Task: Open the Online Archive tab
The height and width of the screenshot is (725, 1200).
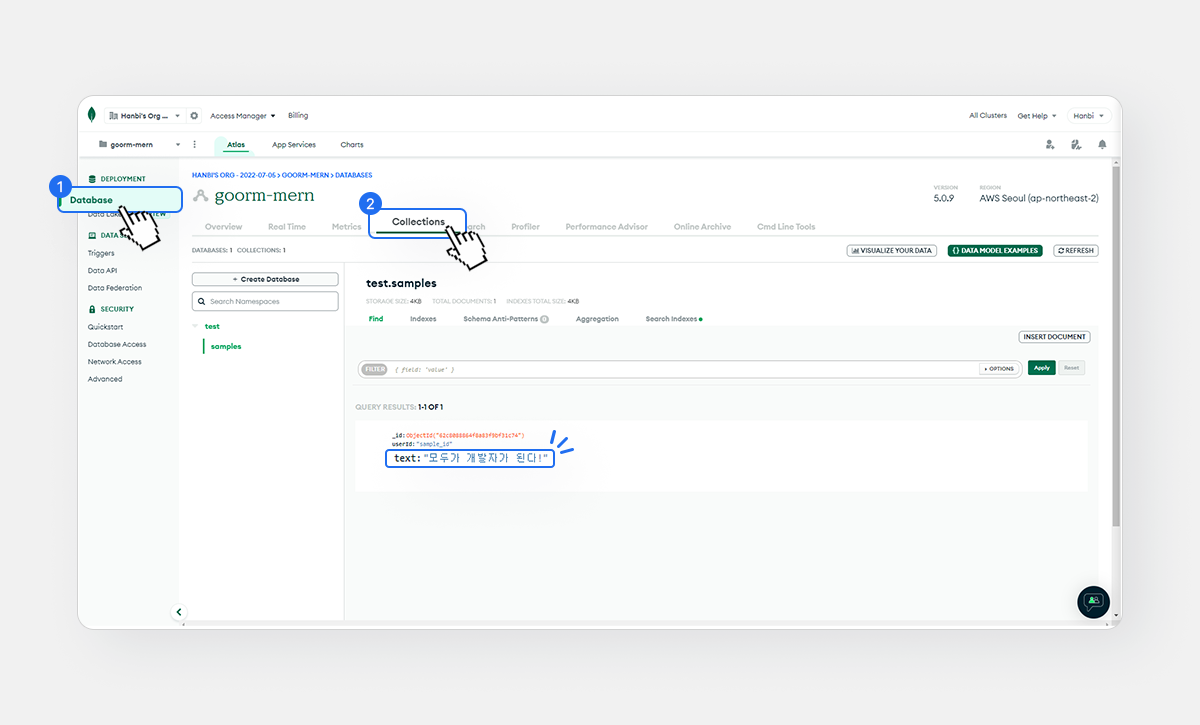Action: pos(702,227)
